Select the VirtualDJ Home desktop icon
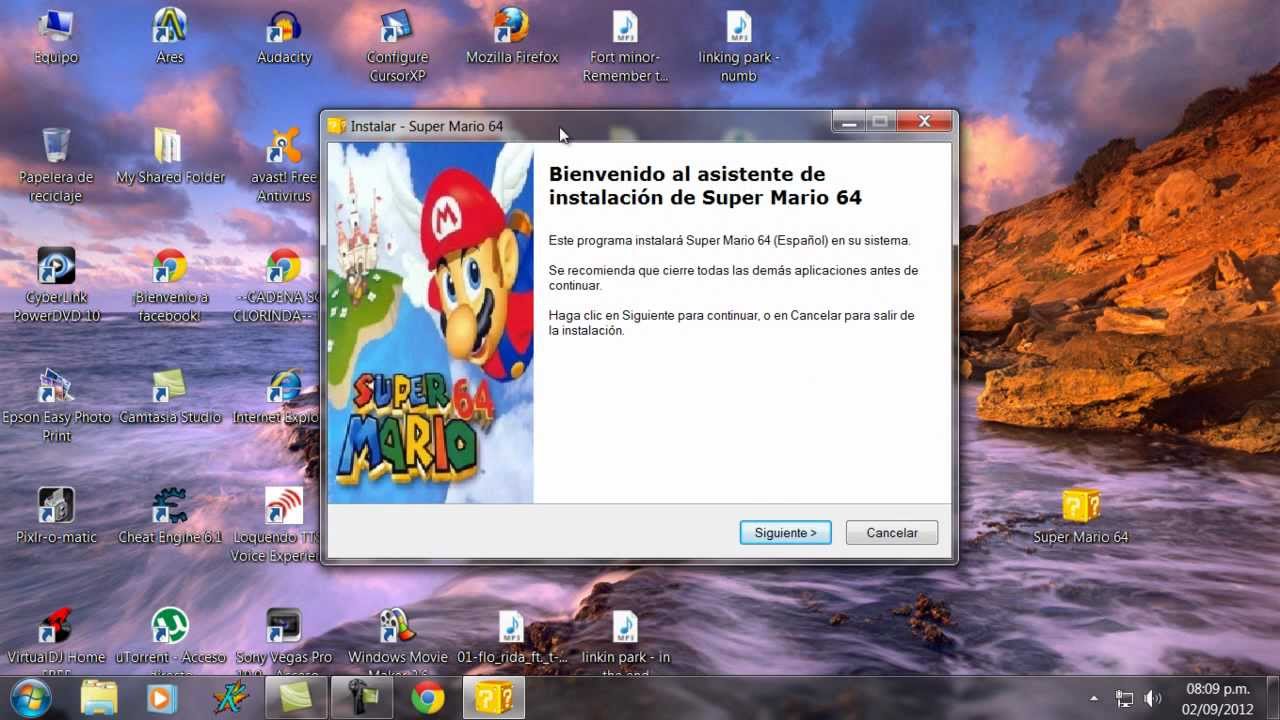This screenshot has height=720, width=1280. pyautogui.click(x=56, y=642)
